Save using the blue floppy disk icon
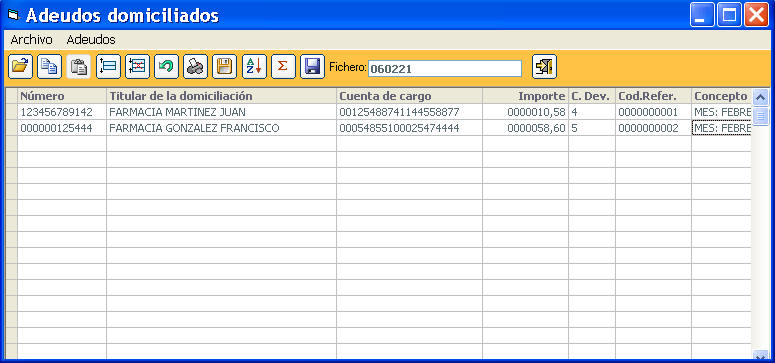 point(312,66)
